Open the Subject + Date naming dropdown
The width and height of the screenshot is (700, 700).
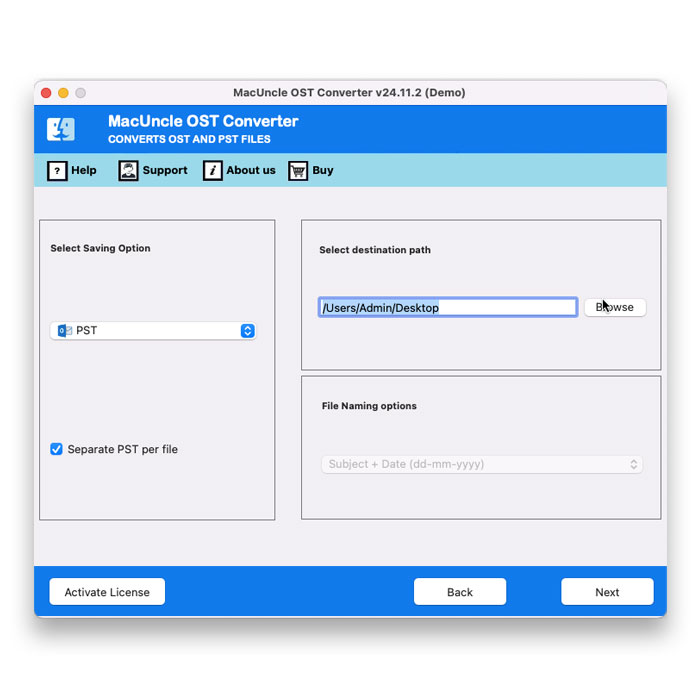[482, 464]
